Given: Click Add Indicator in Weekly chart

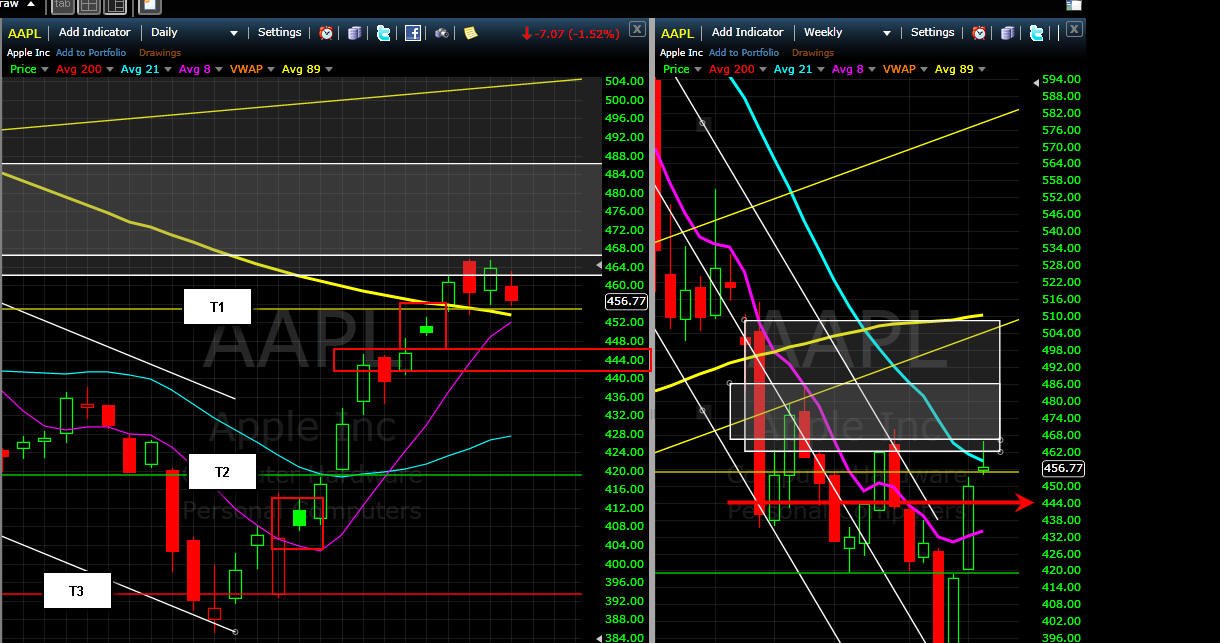Looking at the screenshot, I should 748,33.
